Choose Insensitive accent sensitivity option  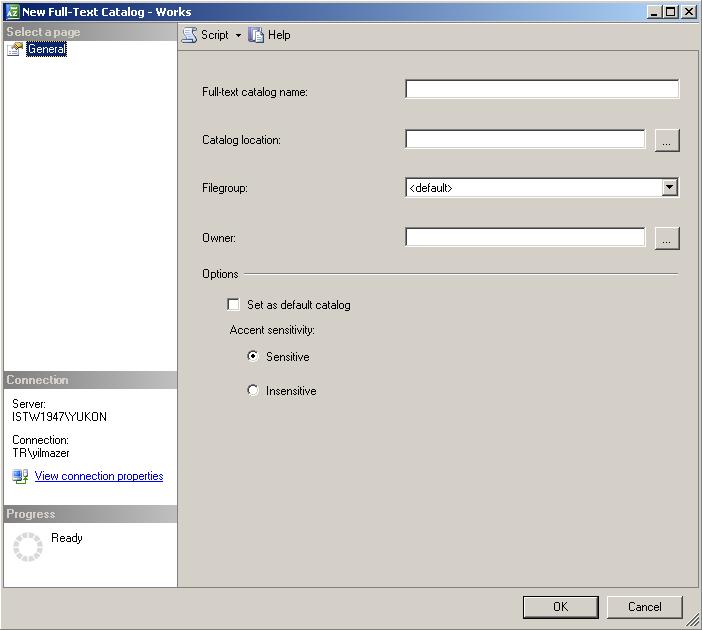pos(253,390)
